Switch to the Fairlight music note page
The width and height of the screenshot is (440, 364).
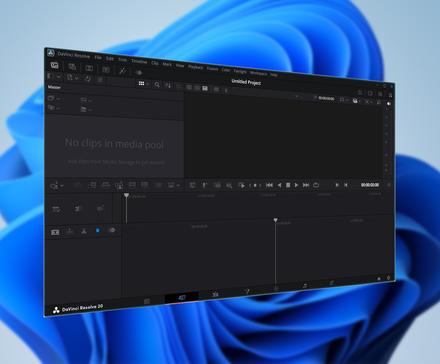point(305,286)
